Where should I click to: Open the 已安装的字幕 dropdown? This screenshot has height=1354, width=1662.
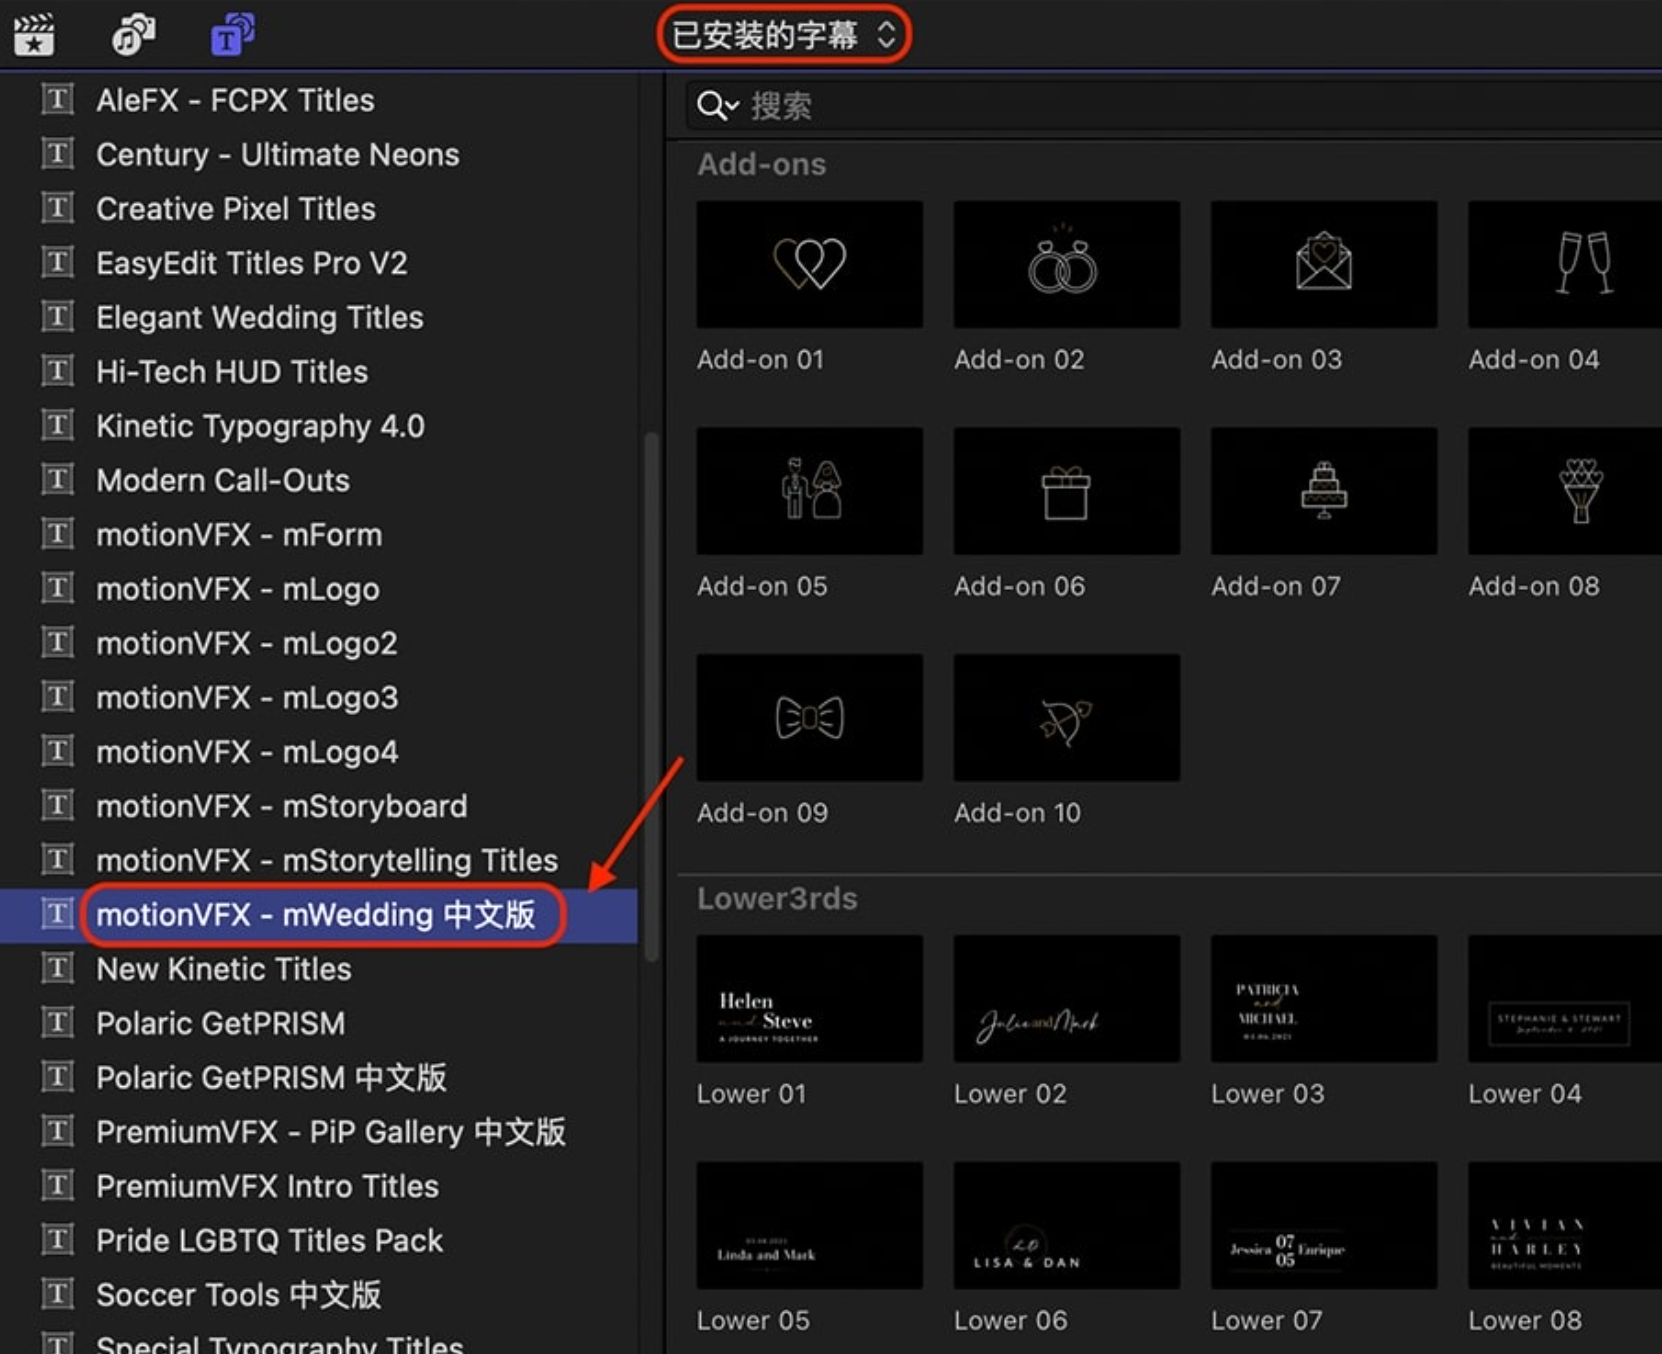783,35
